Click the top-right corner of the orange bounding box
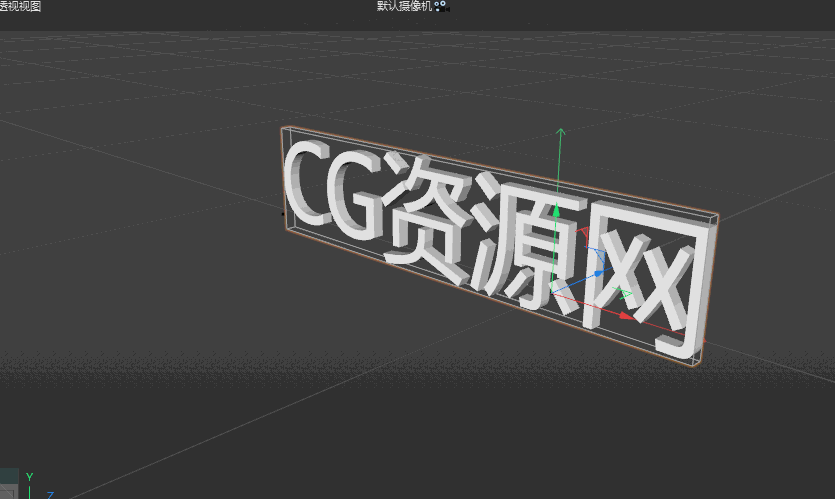Viewport: 835px width, 499px height. 716,215
